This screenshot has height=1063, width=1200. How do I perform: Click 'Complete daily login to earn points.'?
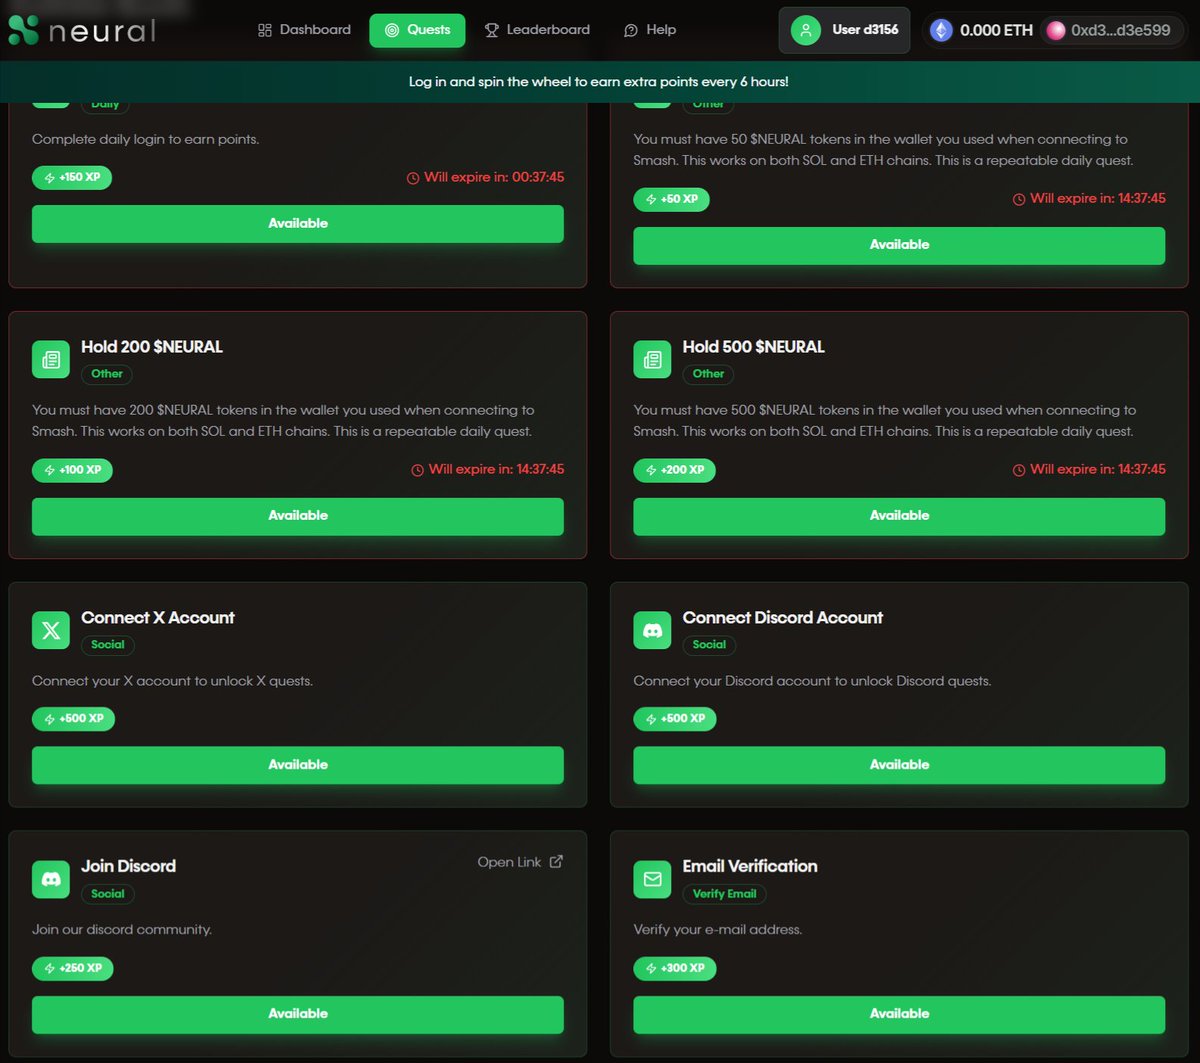pos(146,139)
